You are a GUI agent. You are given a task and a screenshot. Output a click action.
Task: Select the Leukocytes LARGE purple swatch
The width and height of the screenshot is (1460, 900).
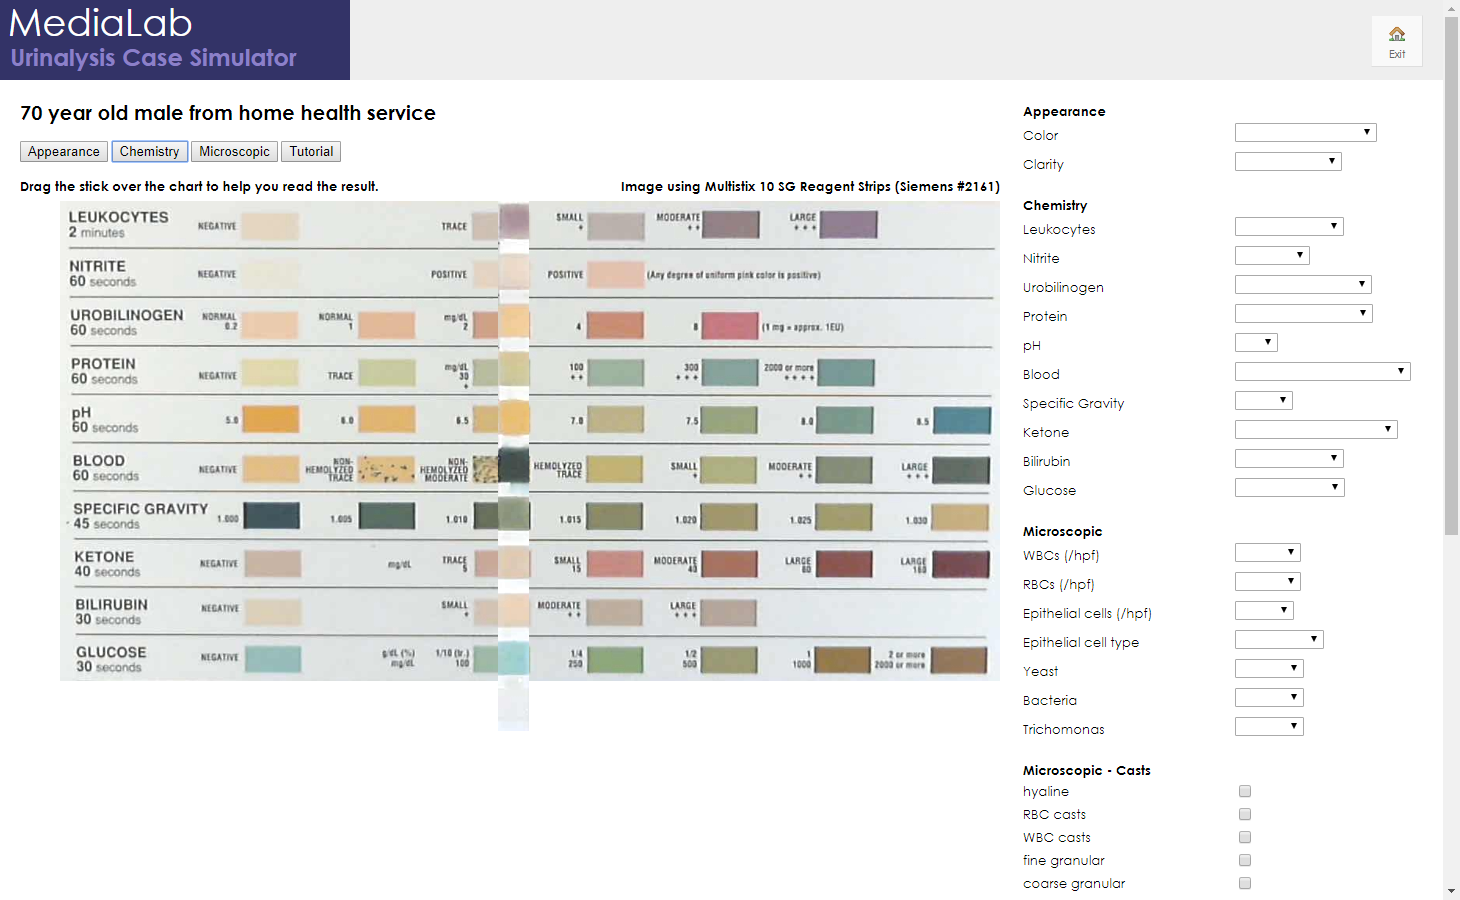point(848,224)
